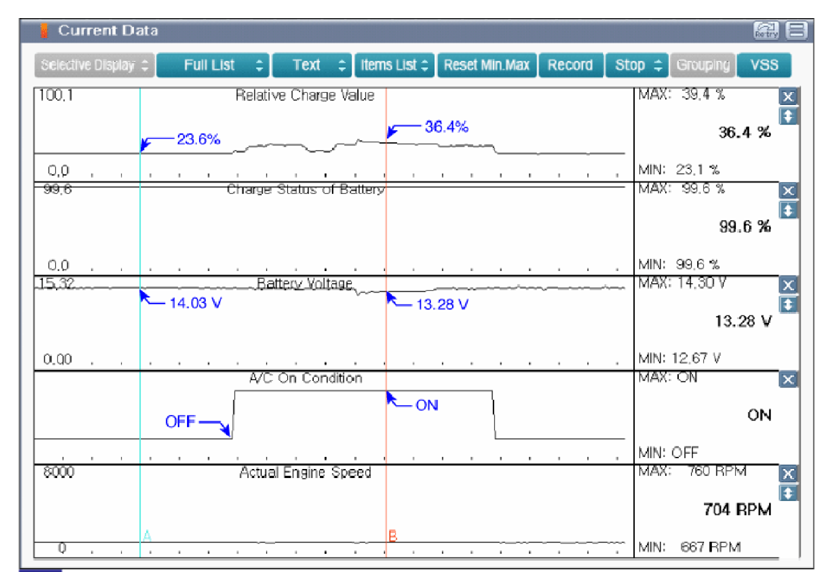Toggle the Charge Status of Battery graph height
This screenshot has height=581, width=833.
[x=788, y=210]
